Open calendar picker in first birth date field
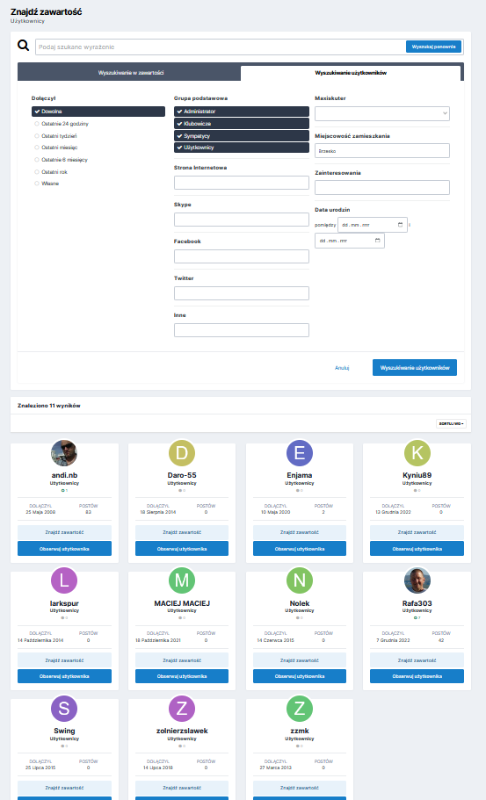 [x=400, y=224]
